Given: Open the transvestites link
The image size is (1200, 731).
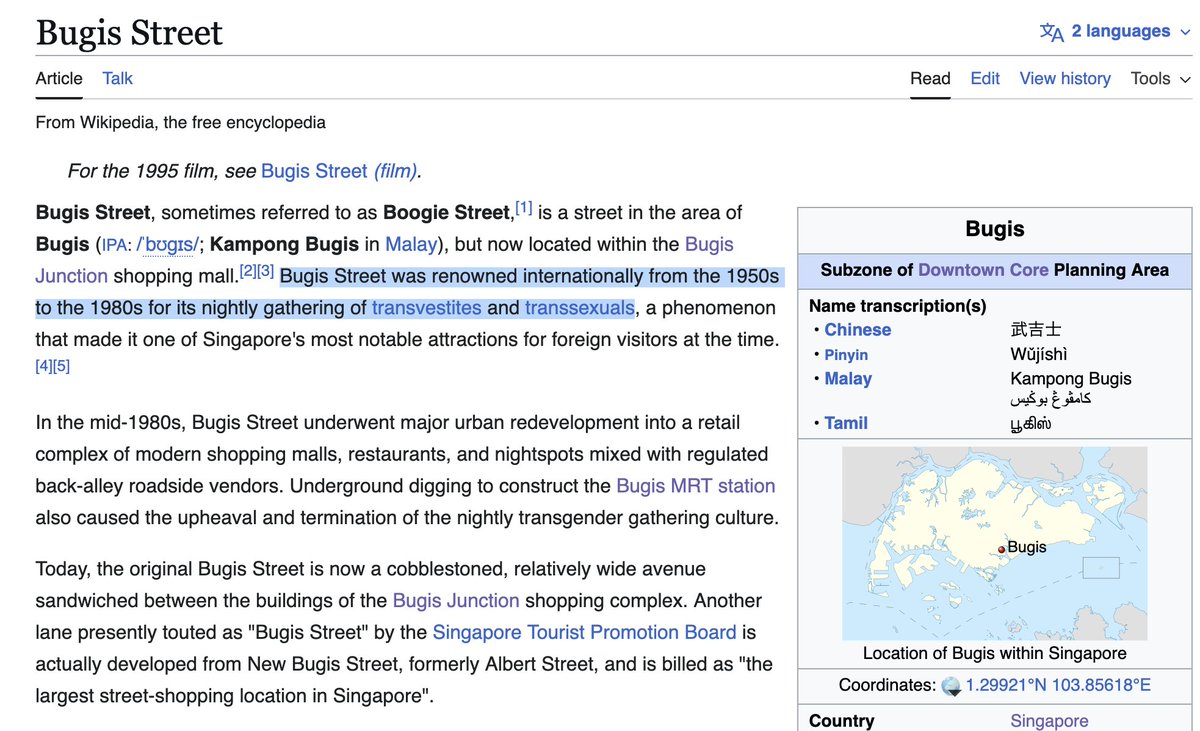Looking at the screenshot, I should click(427, 307).
